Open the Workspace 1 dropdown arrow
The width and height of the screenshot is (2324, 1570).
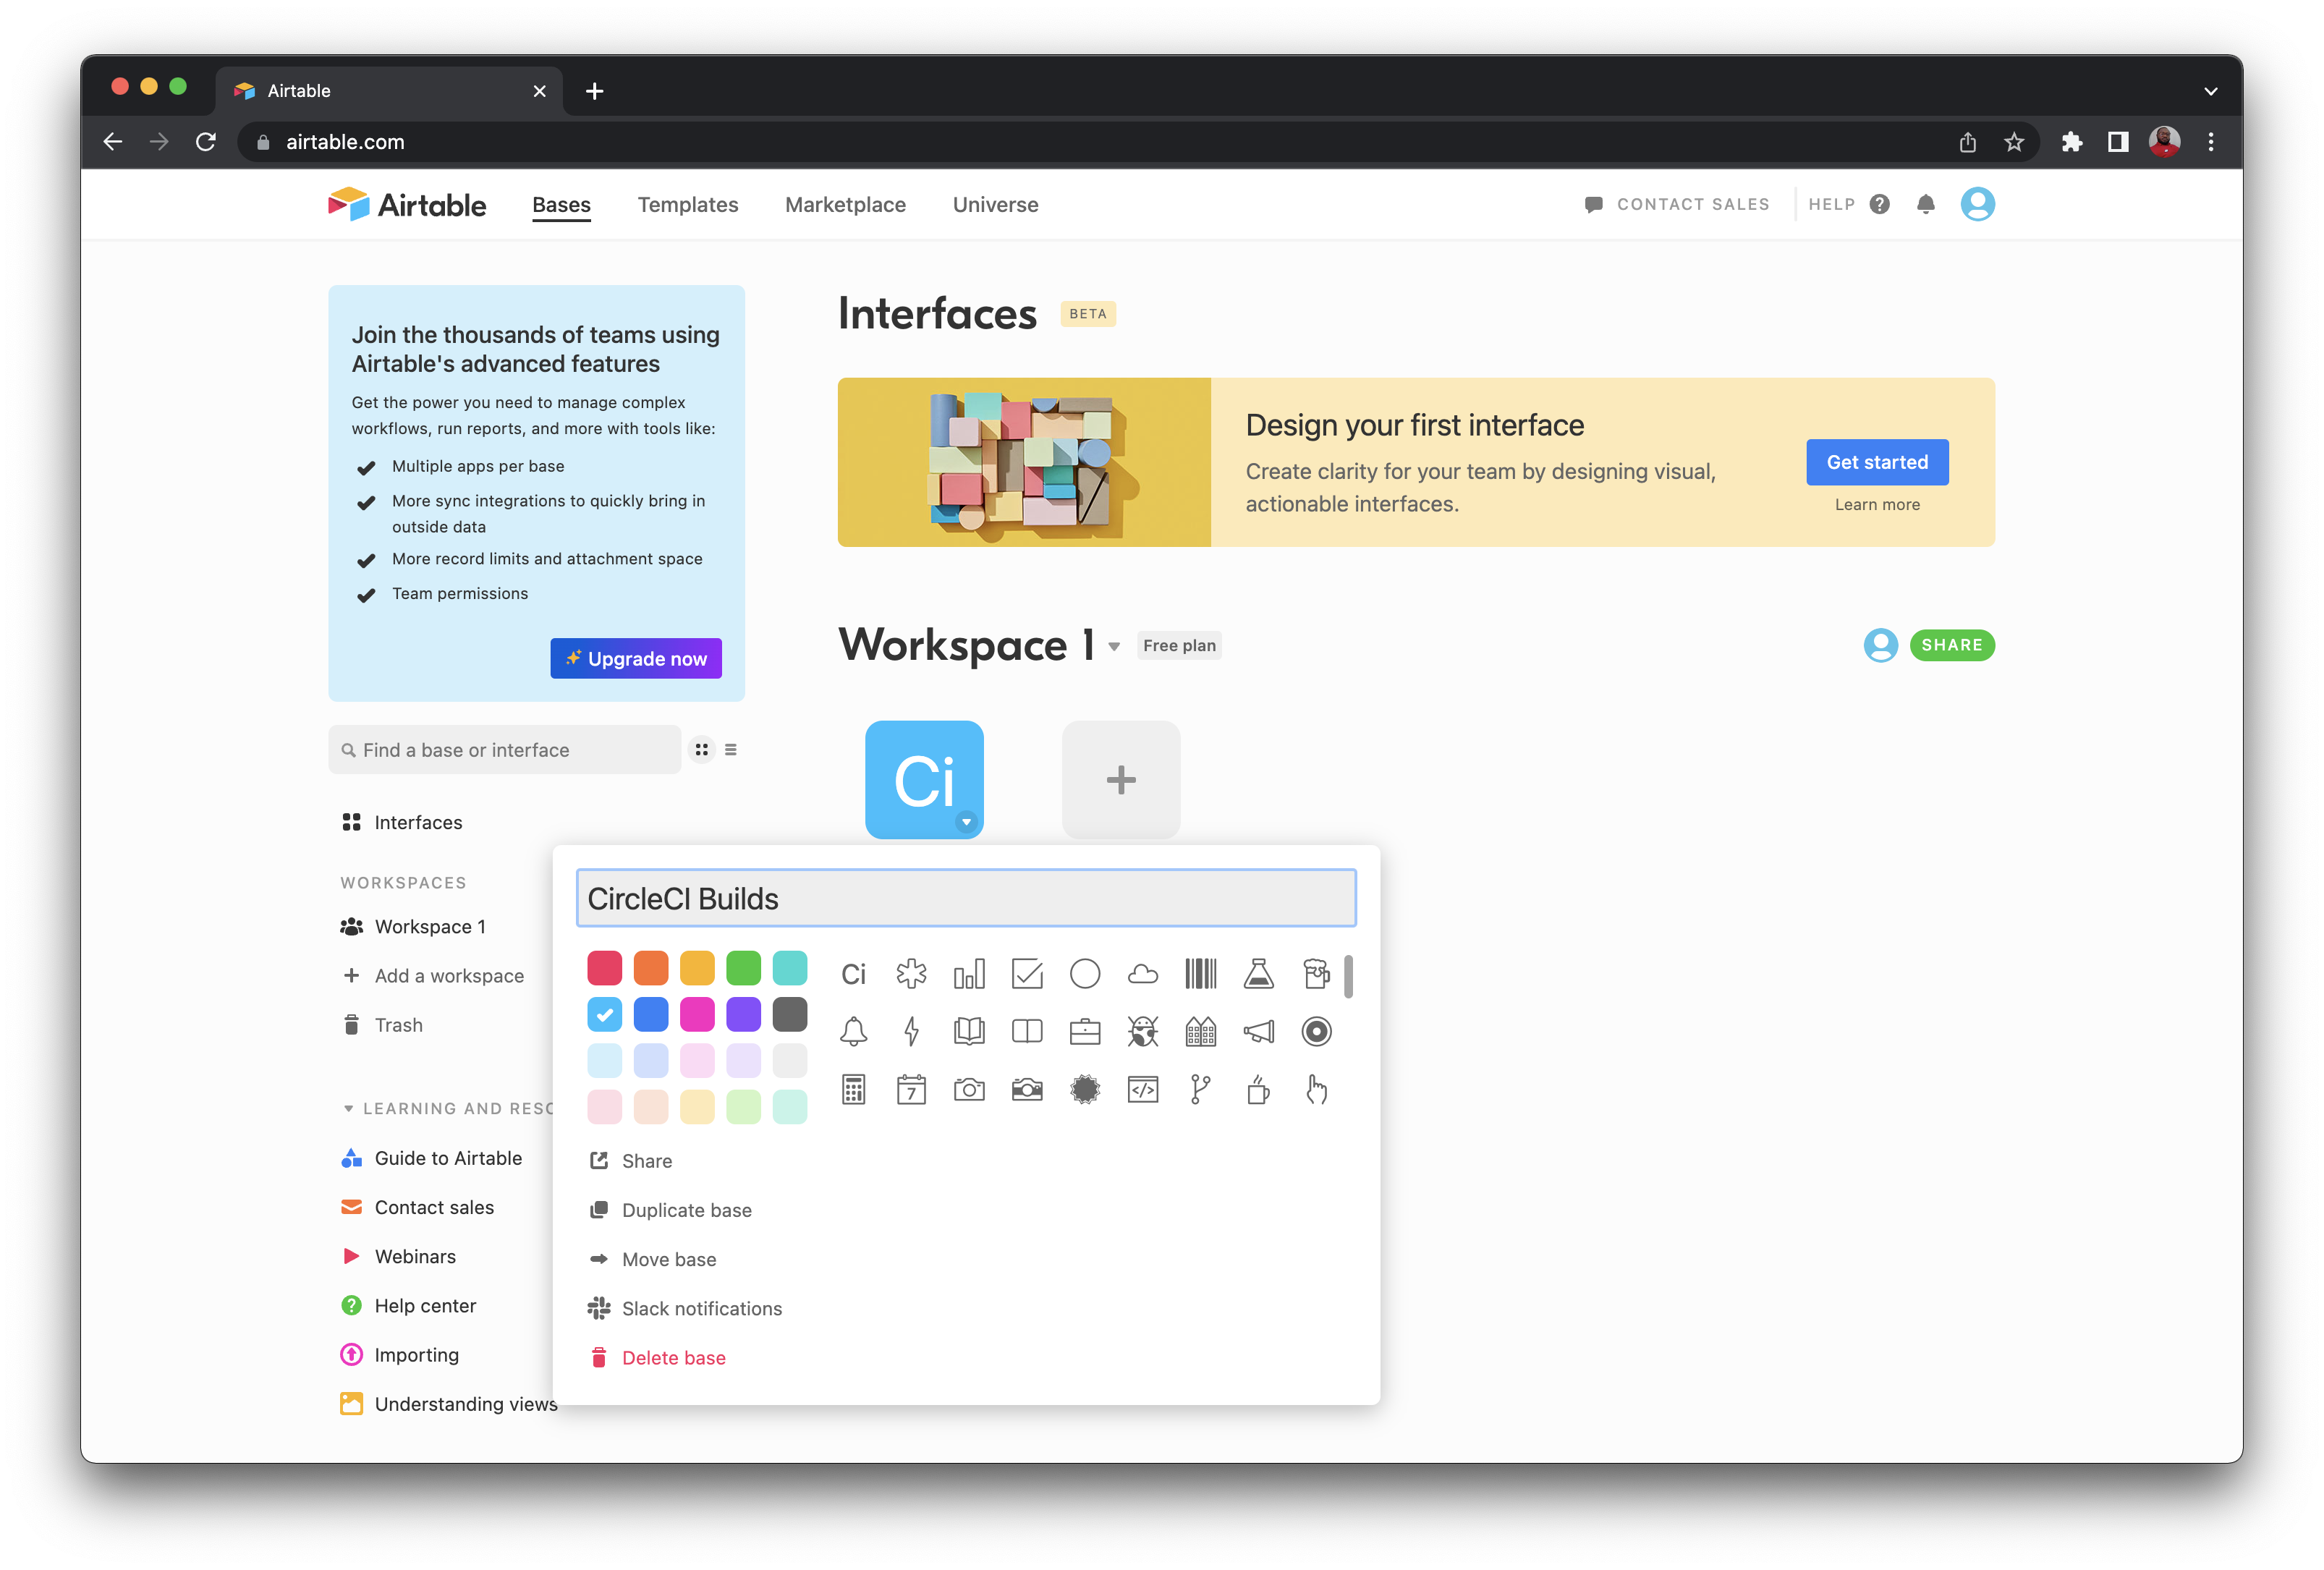(x=1114, y=646)
